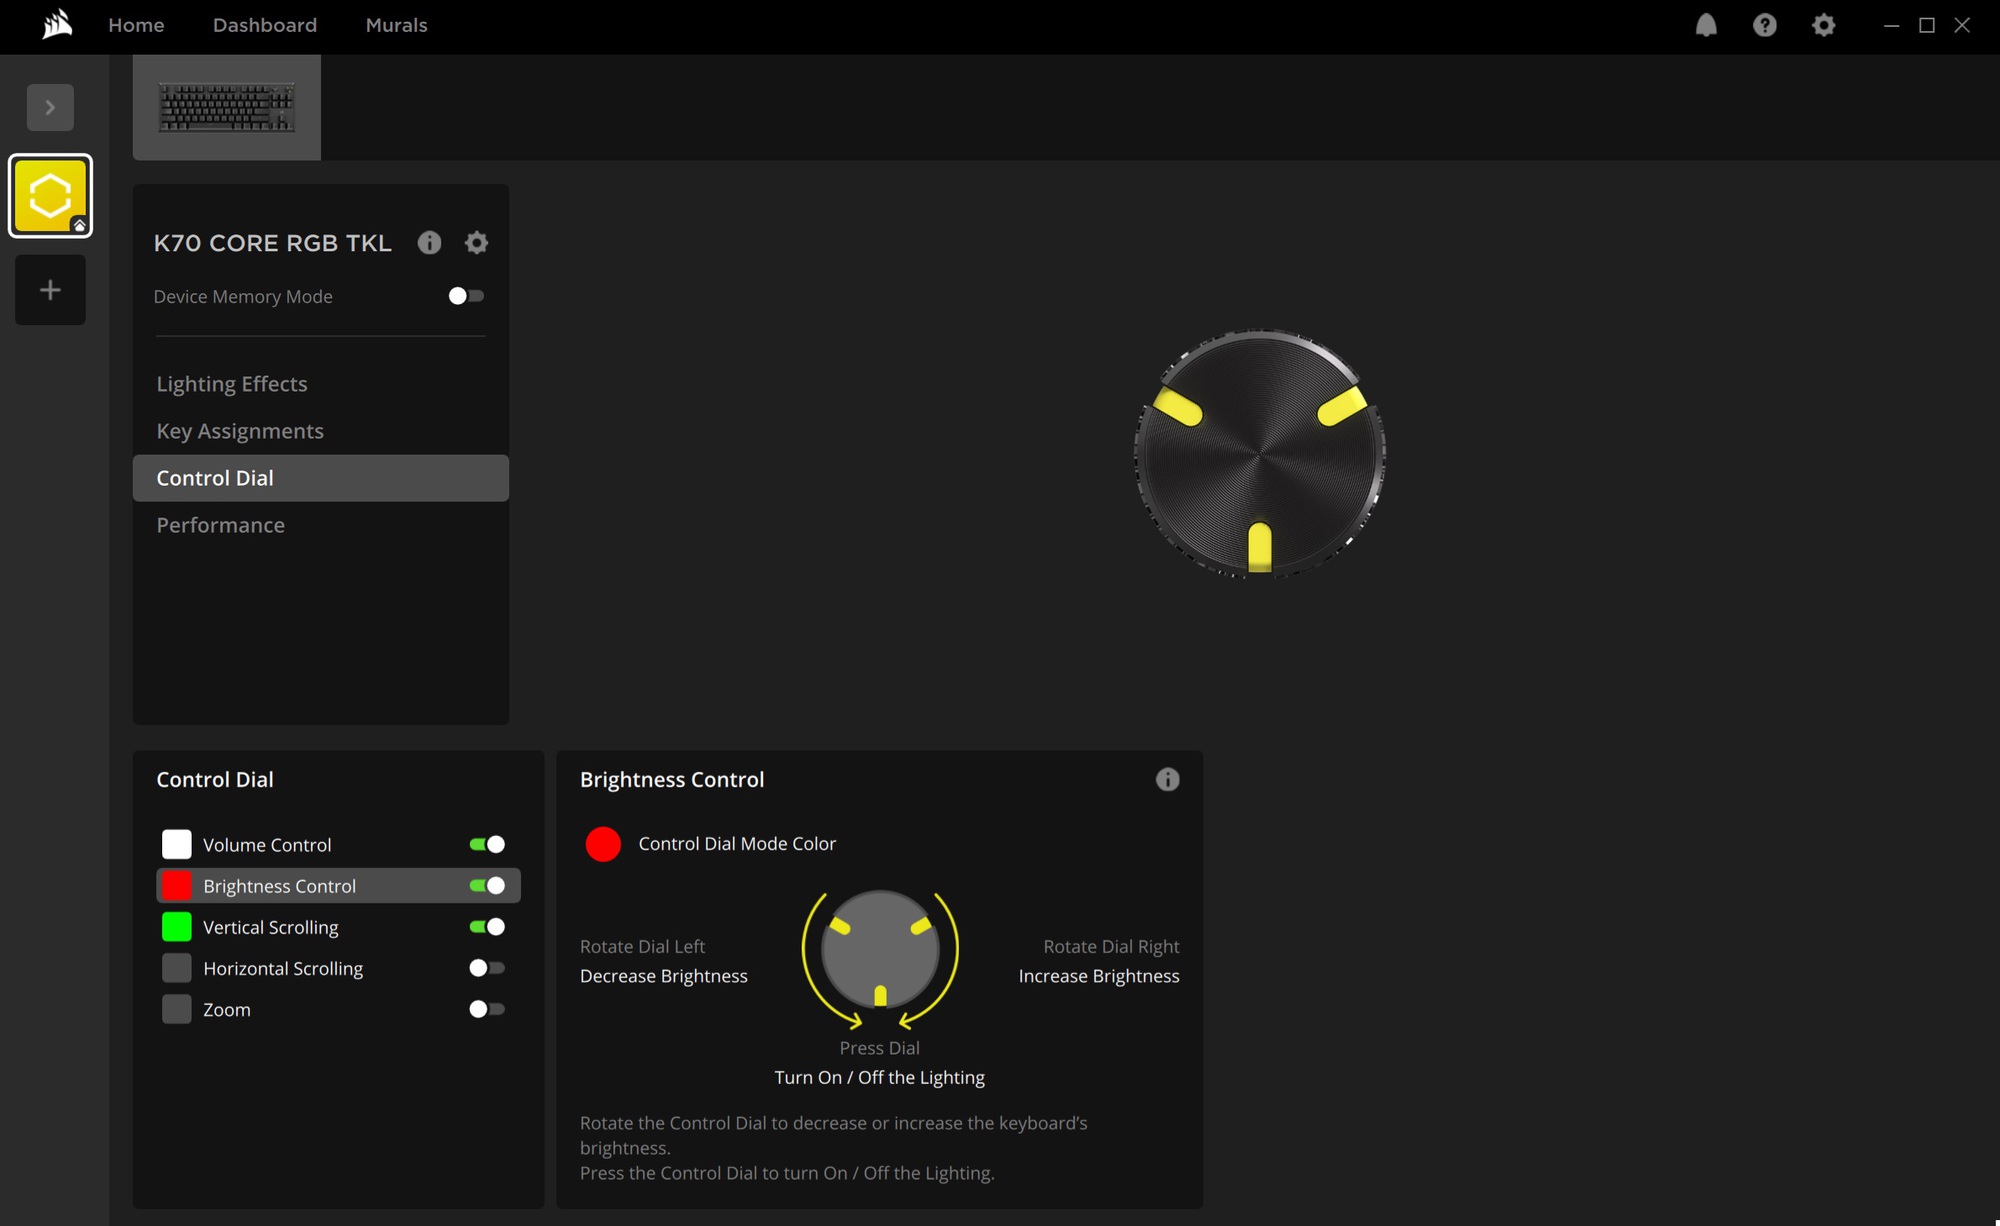Maximize the iCUE window
The width and height of the screenshot is (2000, 1226).
[1927, 25]
